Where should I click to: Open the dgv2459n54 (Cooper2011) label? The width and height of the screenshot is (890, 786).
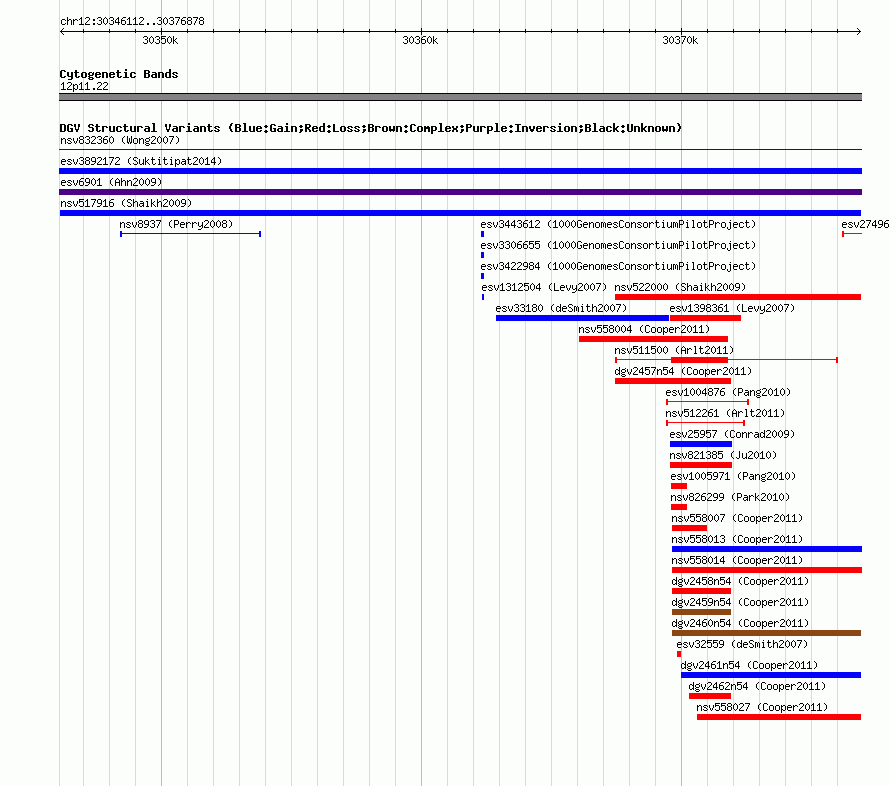click(740, 602)
